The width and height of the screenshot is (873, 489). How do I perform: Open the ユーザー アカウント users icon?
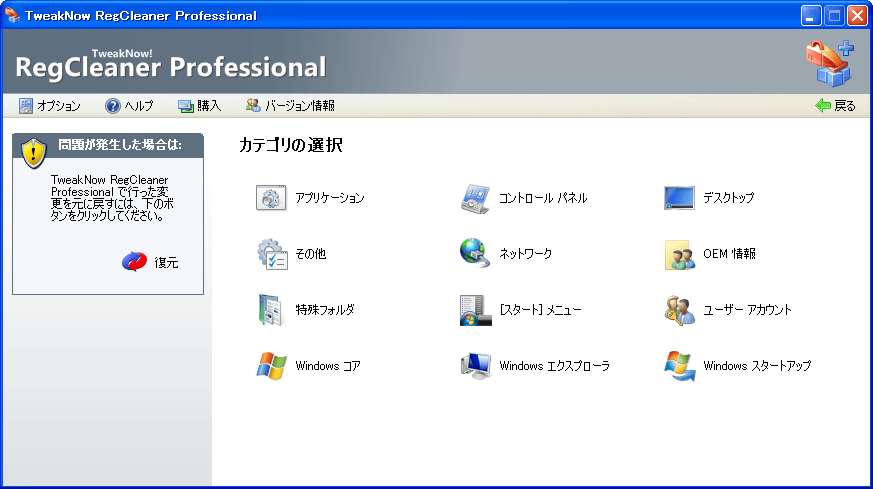click(680, 310)
